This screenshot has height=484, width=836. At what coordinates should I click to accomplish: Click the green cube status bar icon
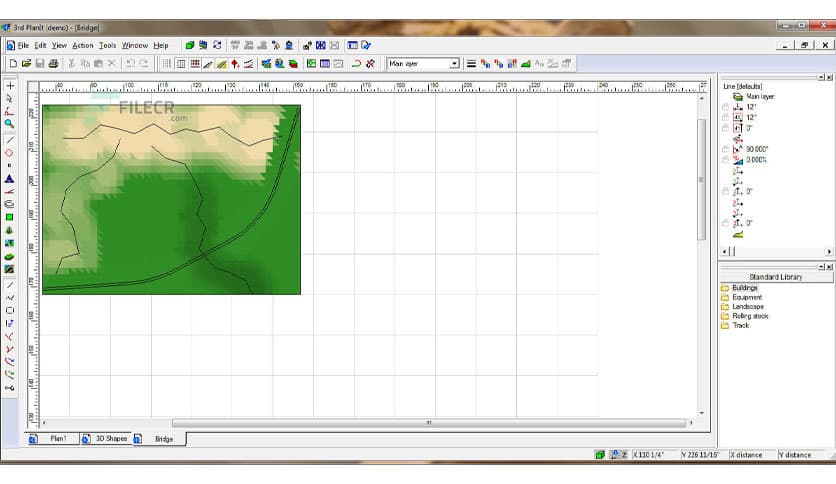coord(600,455)
